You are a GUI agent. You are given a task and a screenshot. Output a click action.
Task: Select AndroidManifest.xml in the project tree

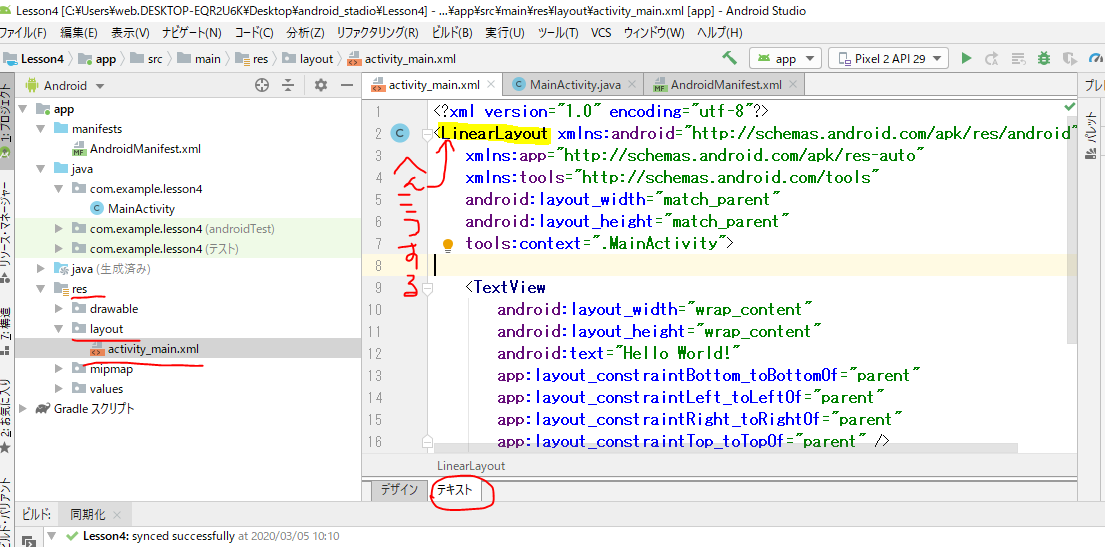145,149
